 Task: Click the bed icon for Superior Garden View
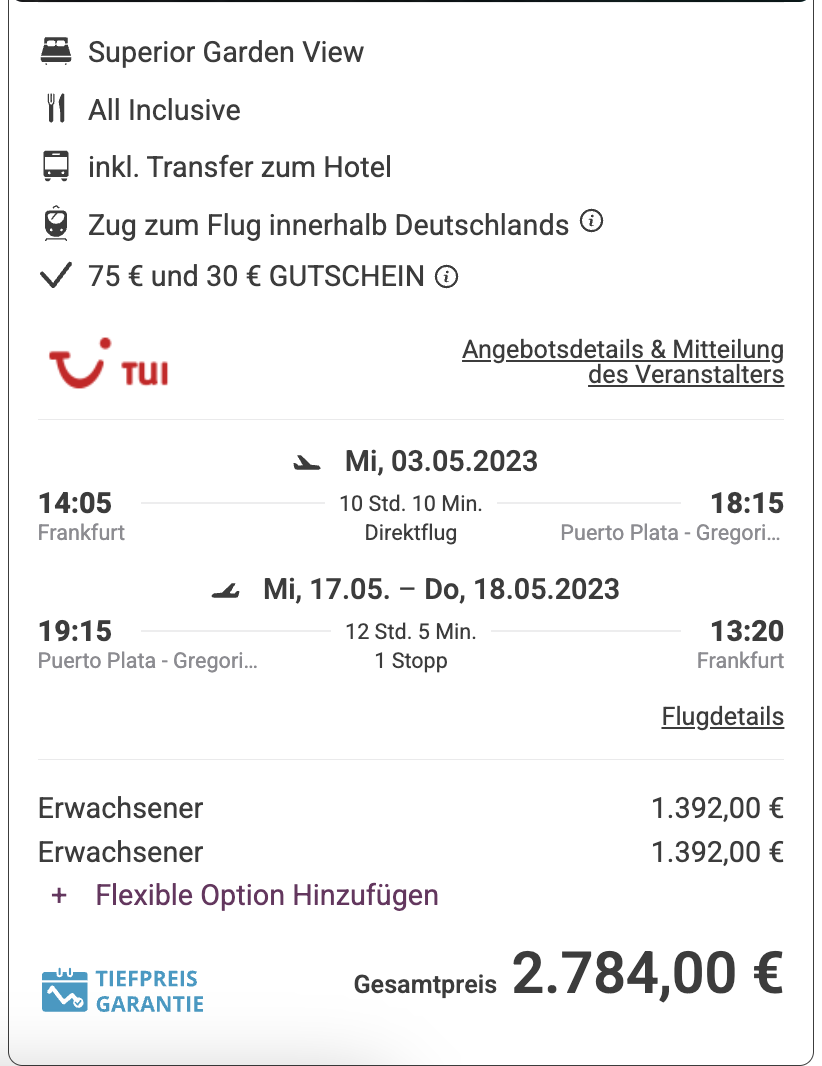tap(56, 52)
